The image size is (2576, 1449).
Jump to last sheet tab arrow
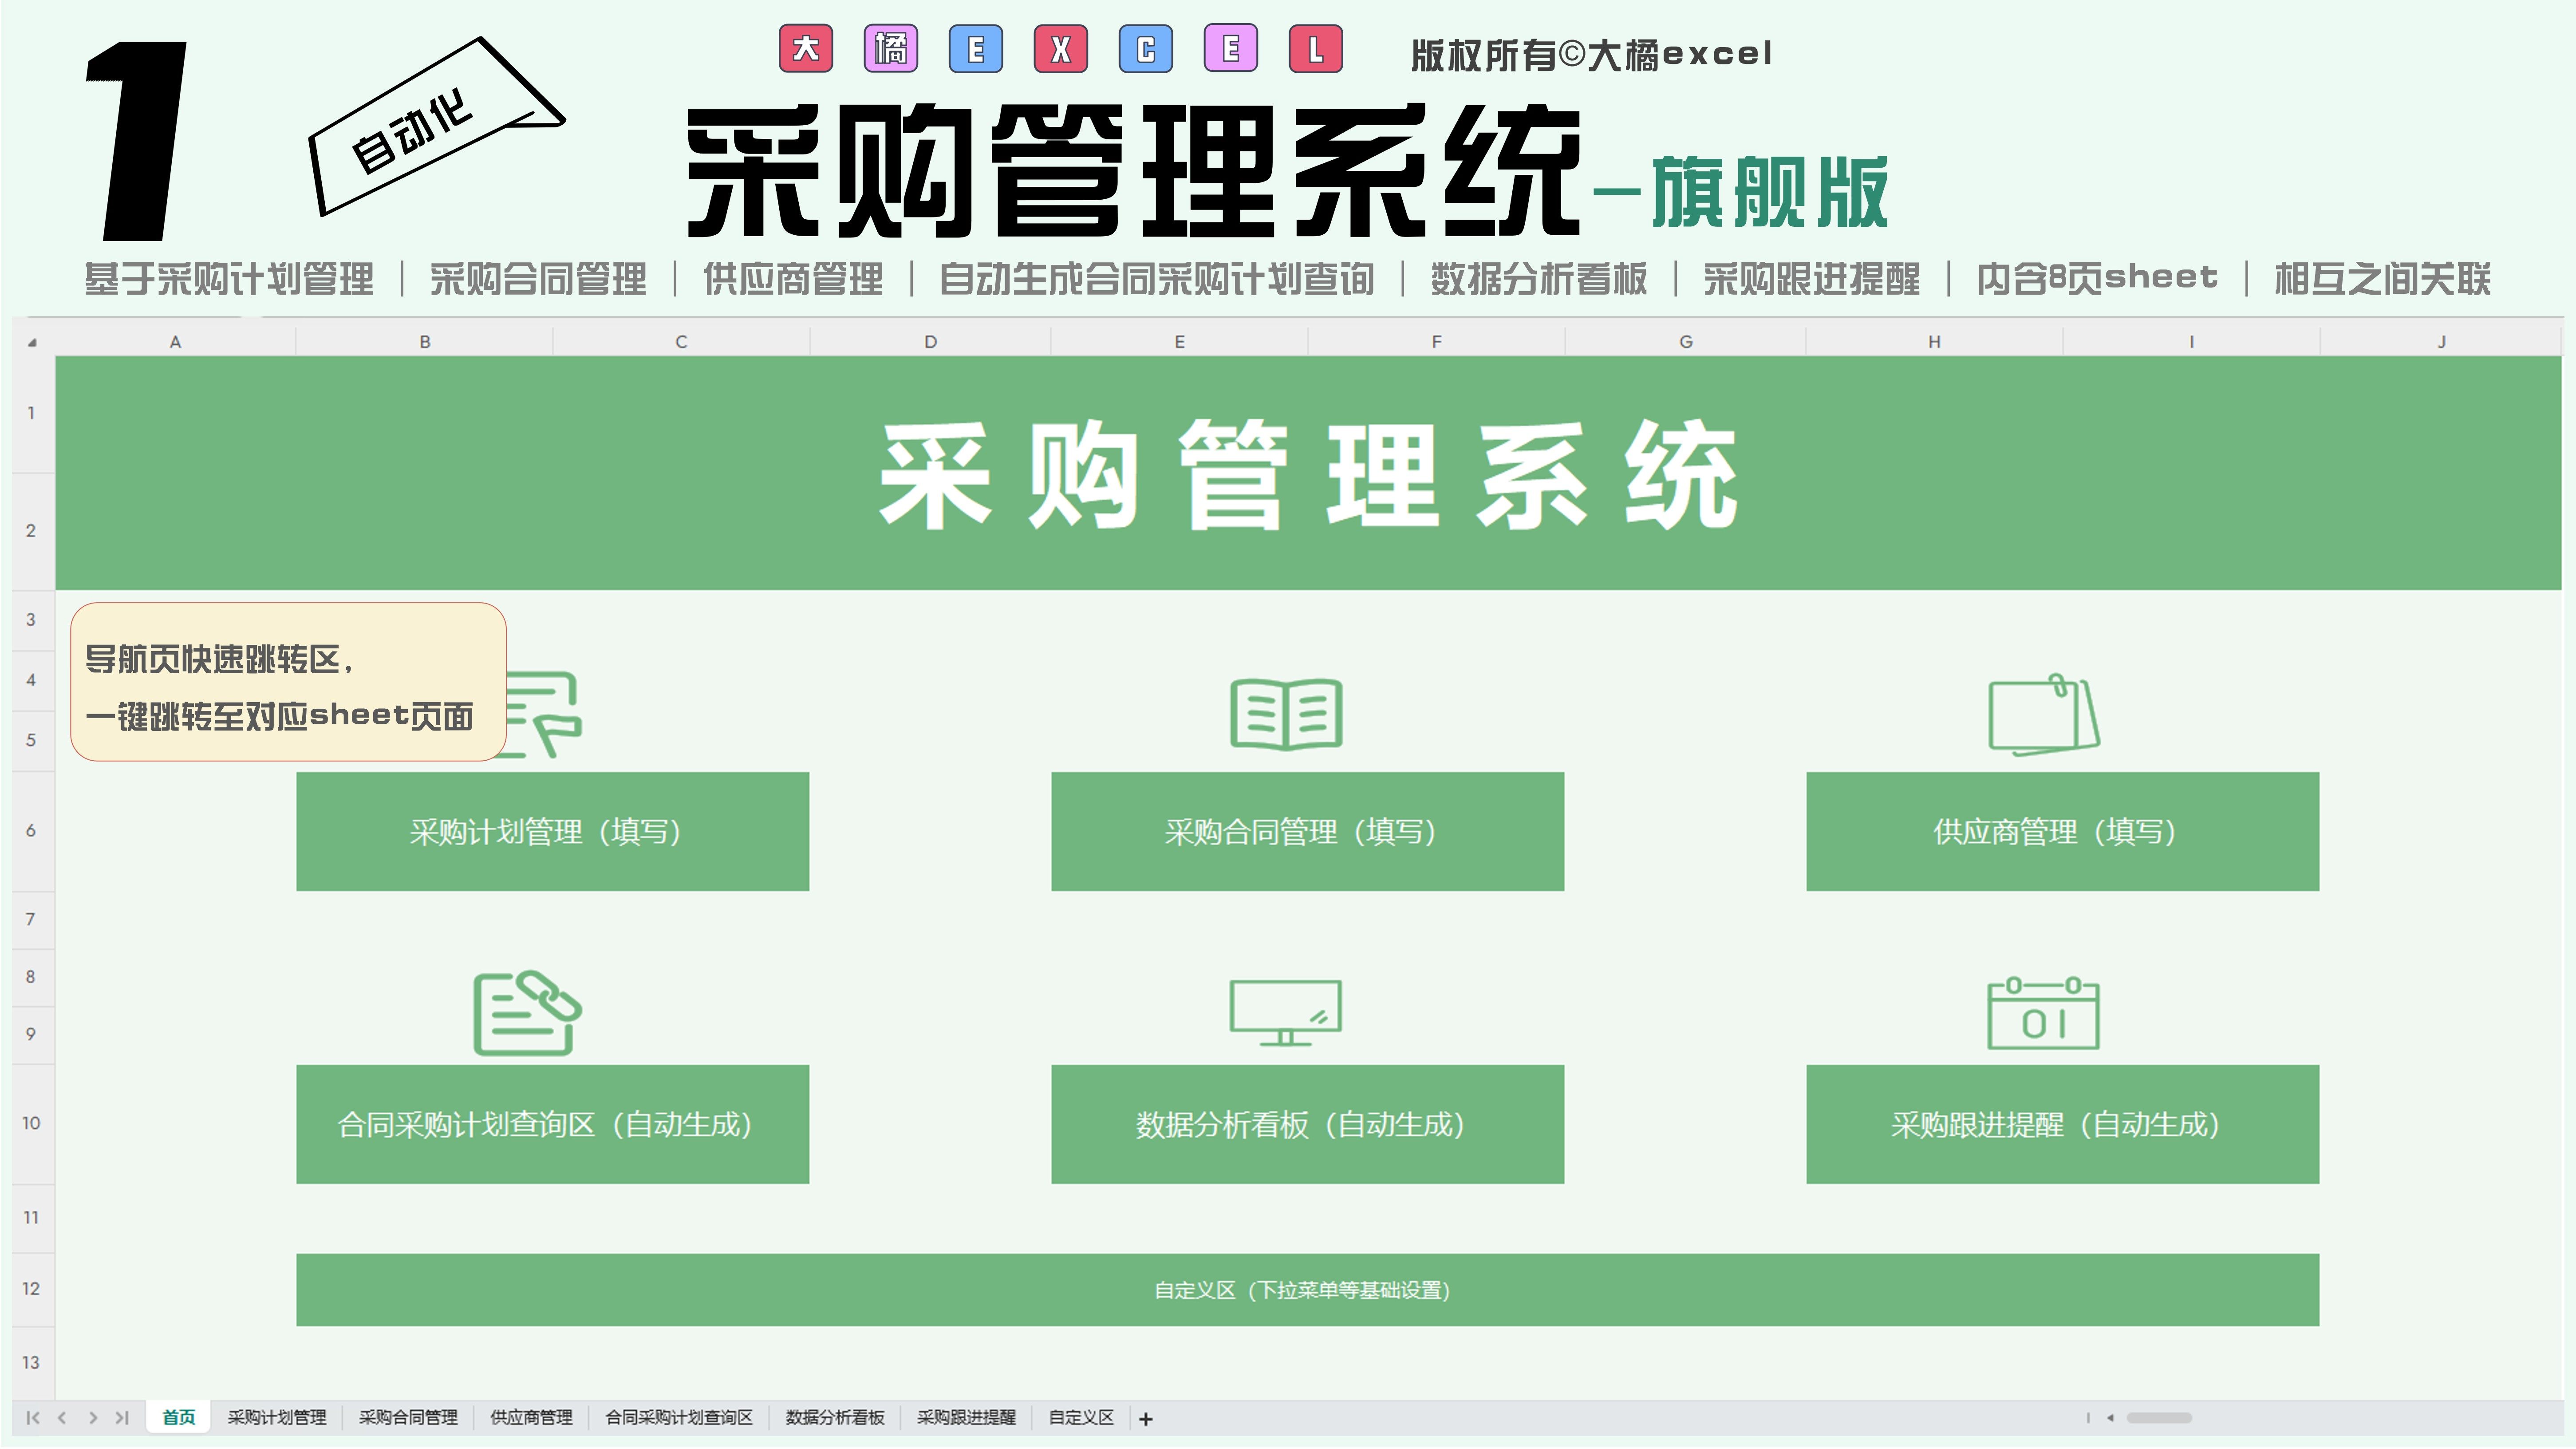click(x=122, y=1418)
